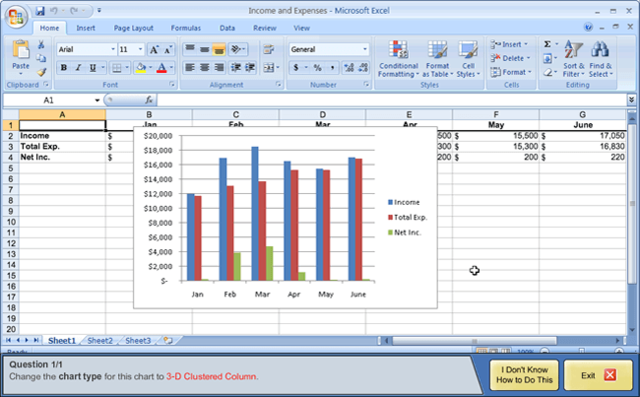
Task: Open Sort & Filter menu
Action: tap(573, 59)
